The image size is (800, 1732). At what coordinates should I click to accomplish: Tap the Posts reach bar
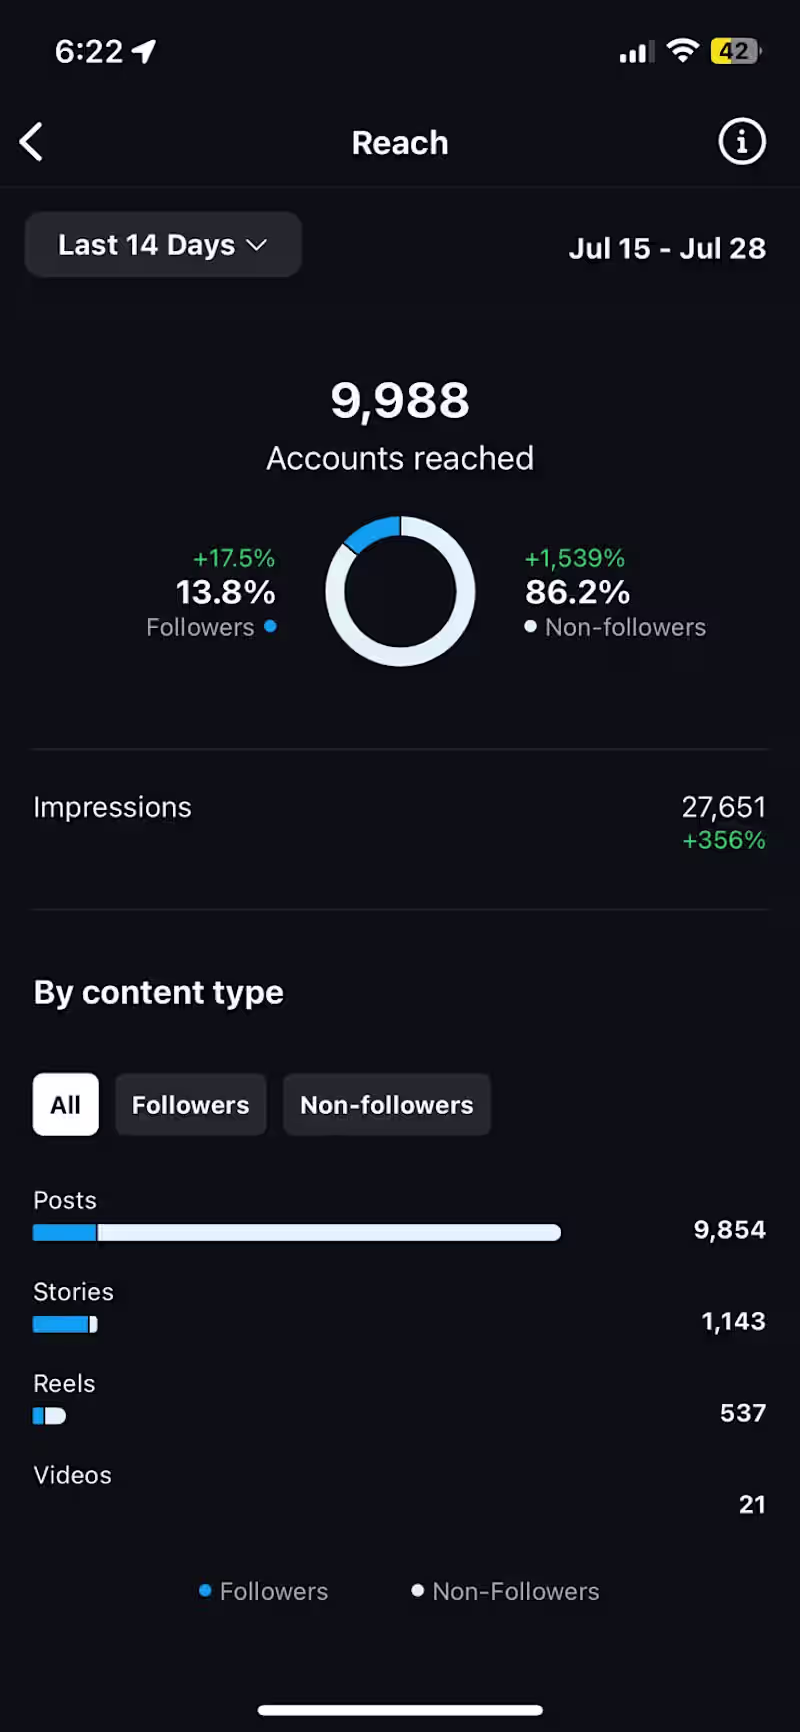click(297, 1233)
